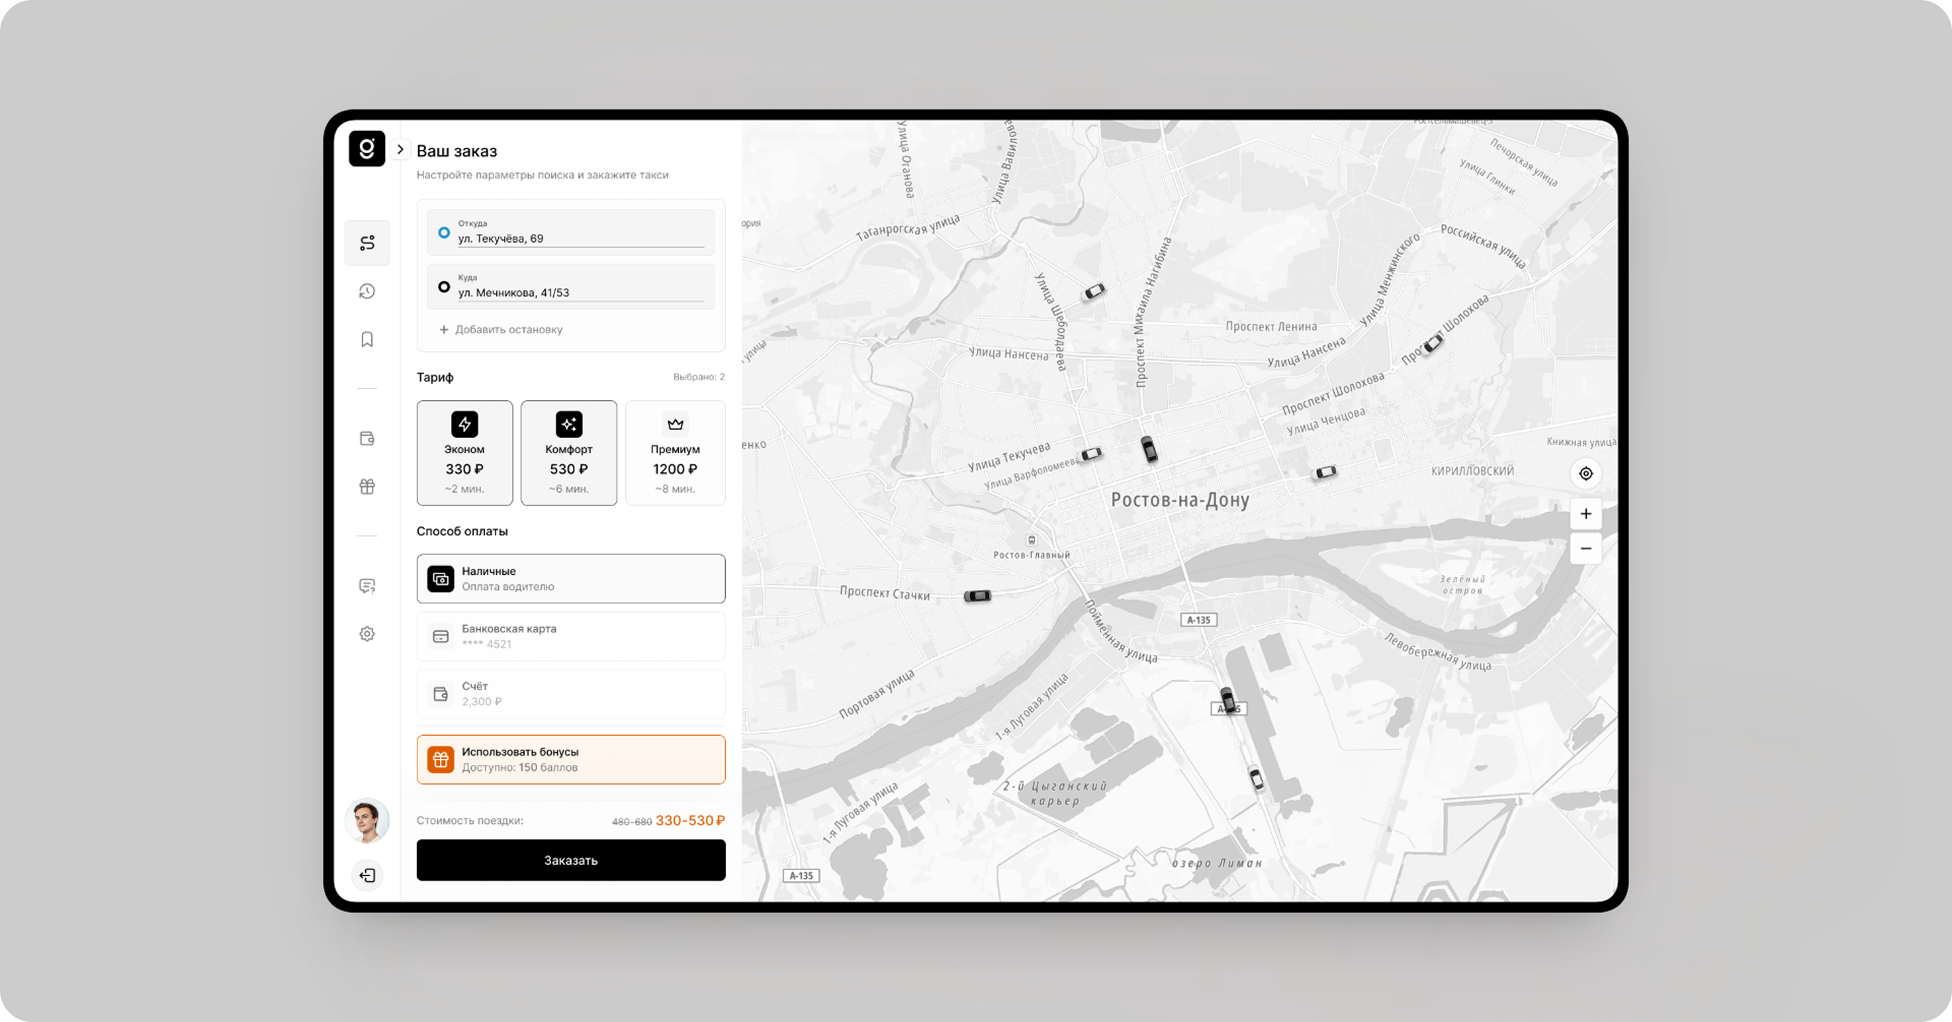Viewport: 1952px width, 1022px height.
Task: Center map on my location
Action: pos(1585,474)
